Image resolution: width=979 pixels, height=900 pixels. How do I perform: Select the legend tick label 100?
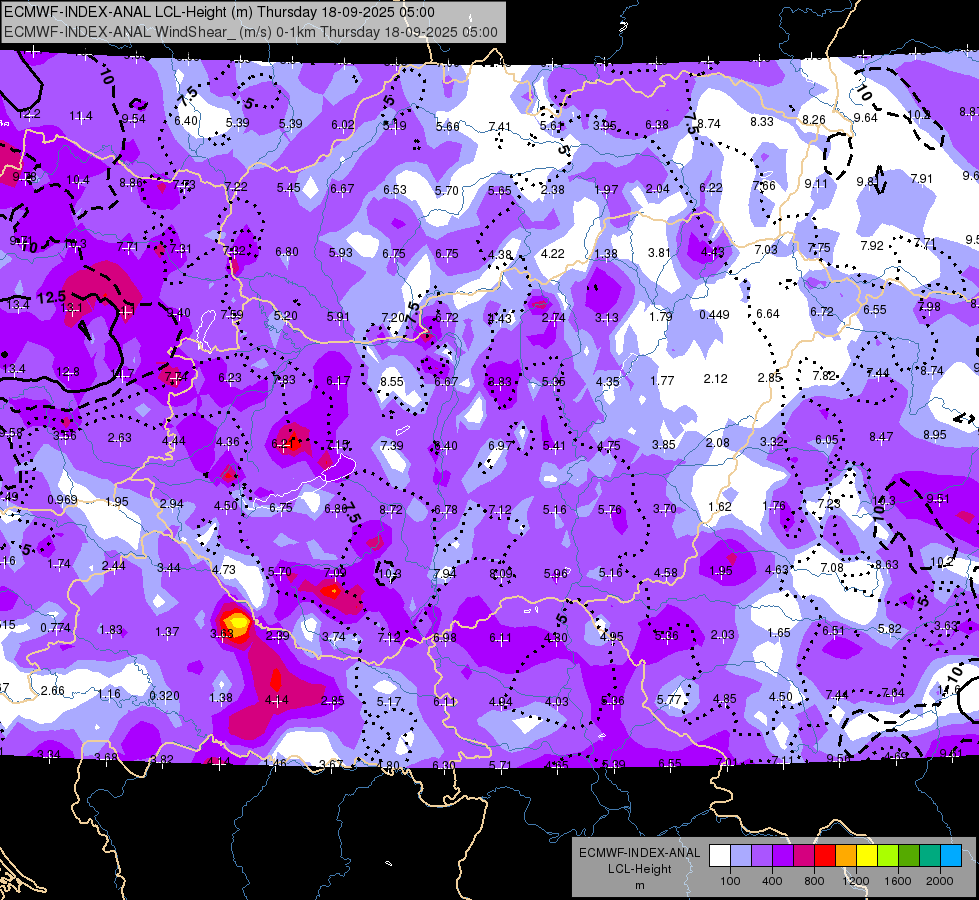(730, 881)
